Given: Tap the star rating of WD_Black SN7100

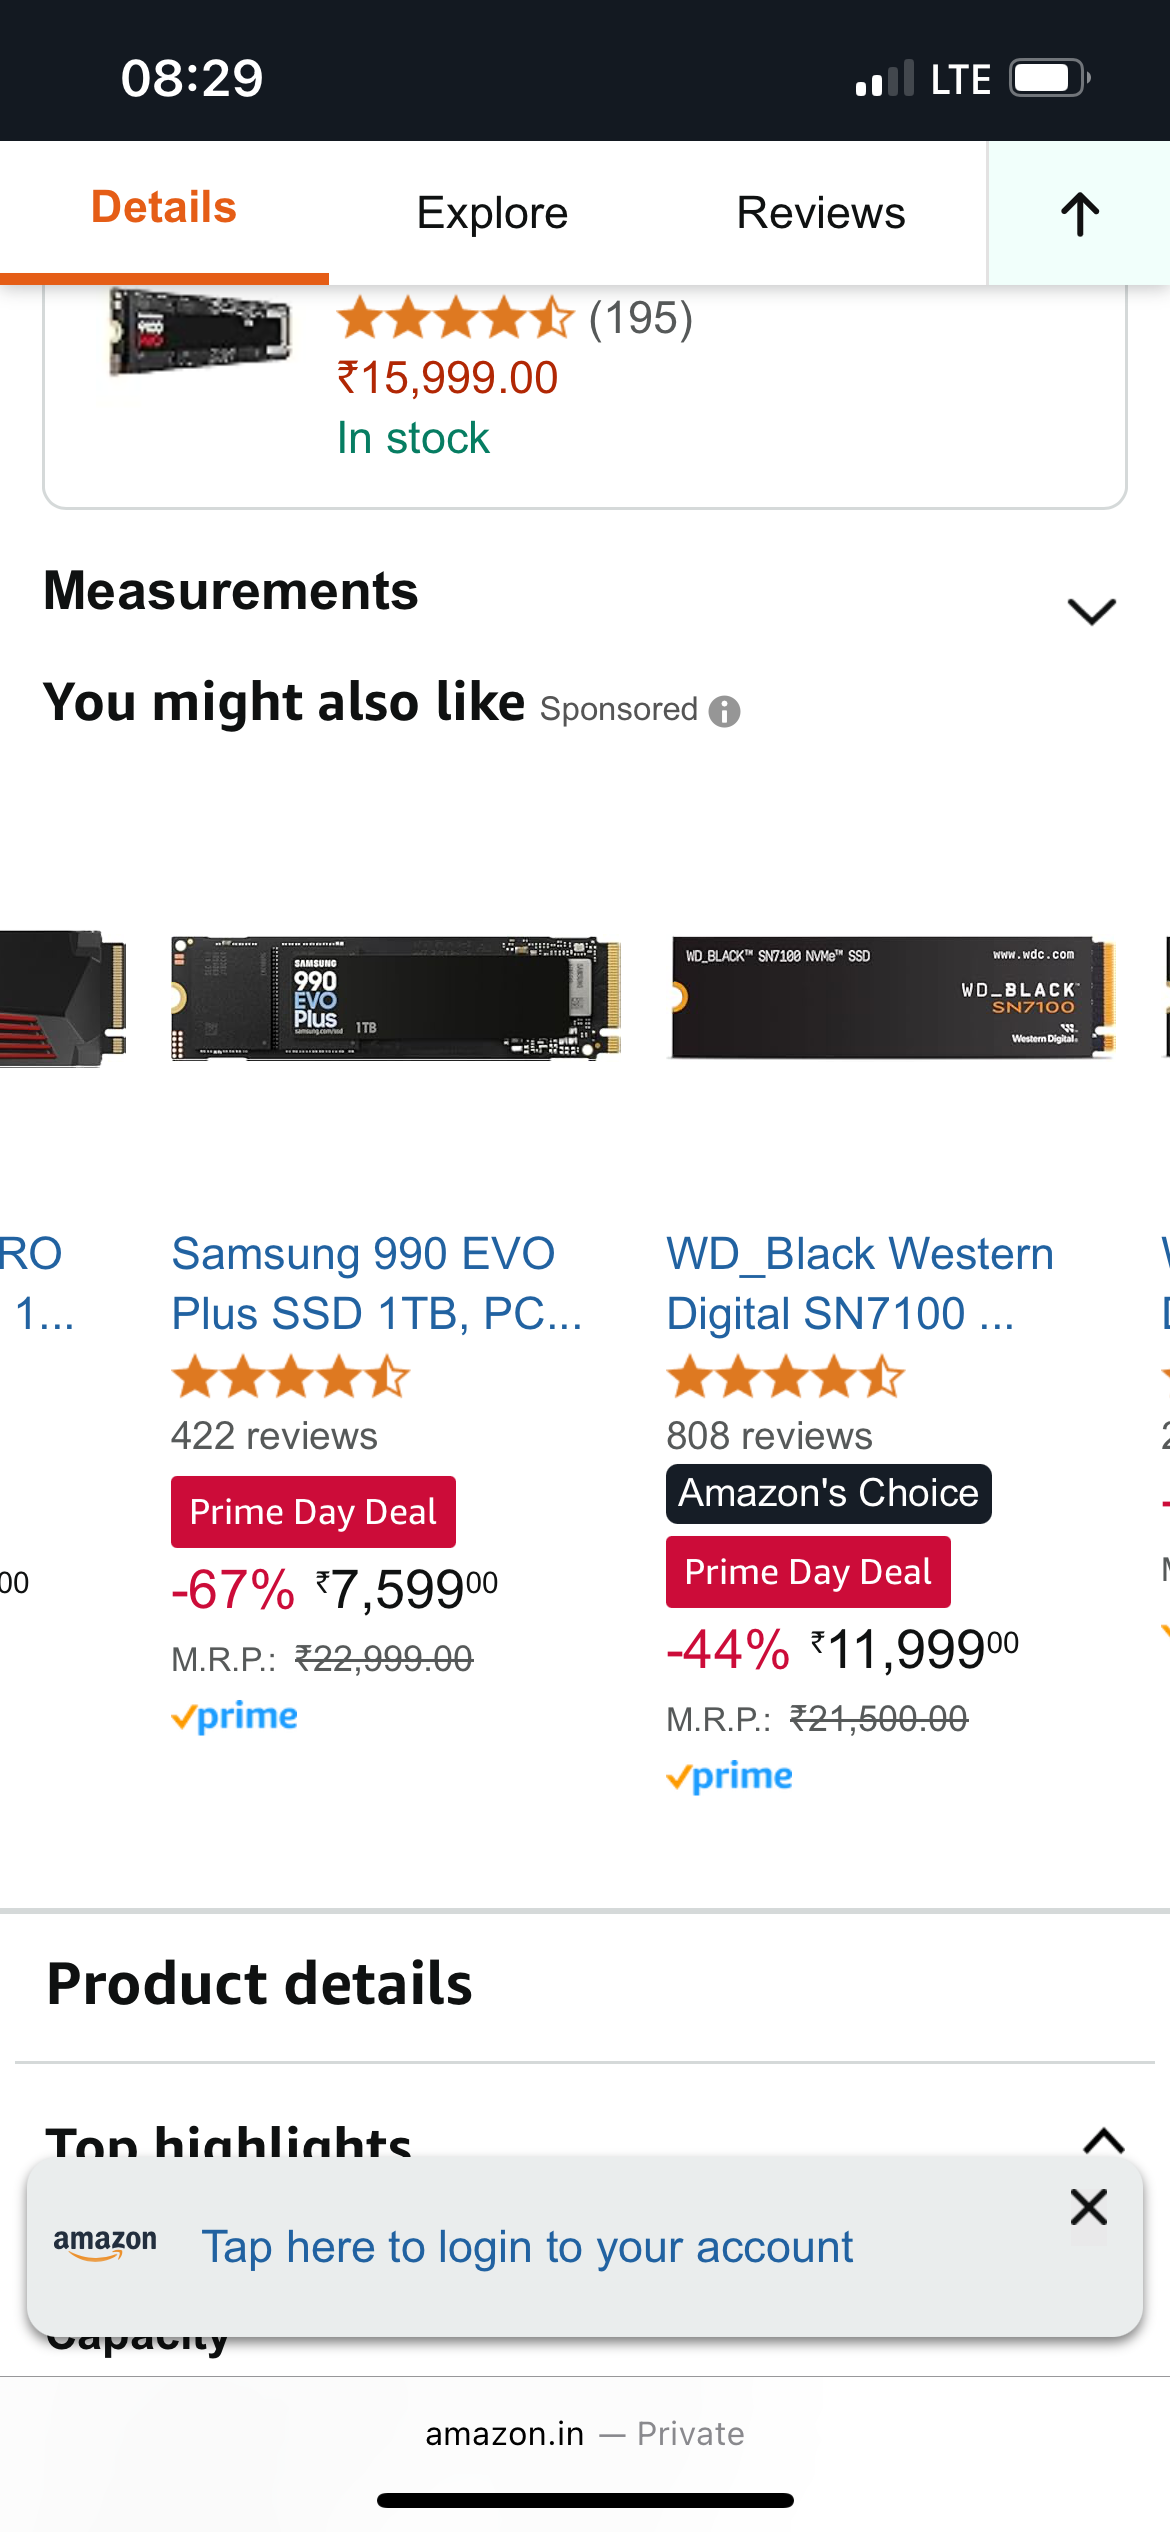Looking at the screenshot, I should coord(785,1377).
